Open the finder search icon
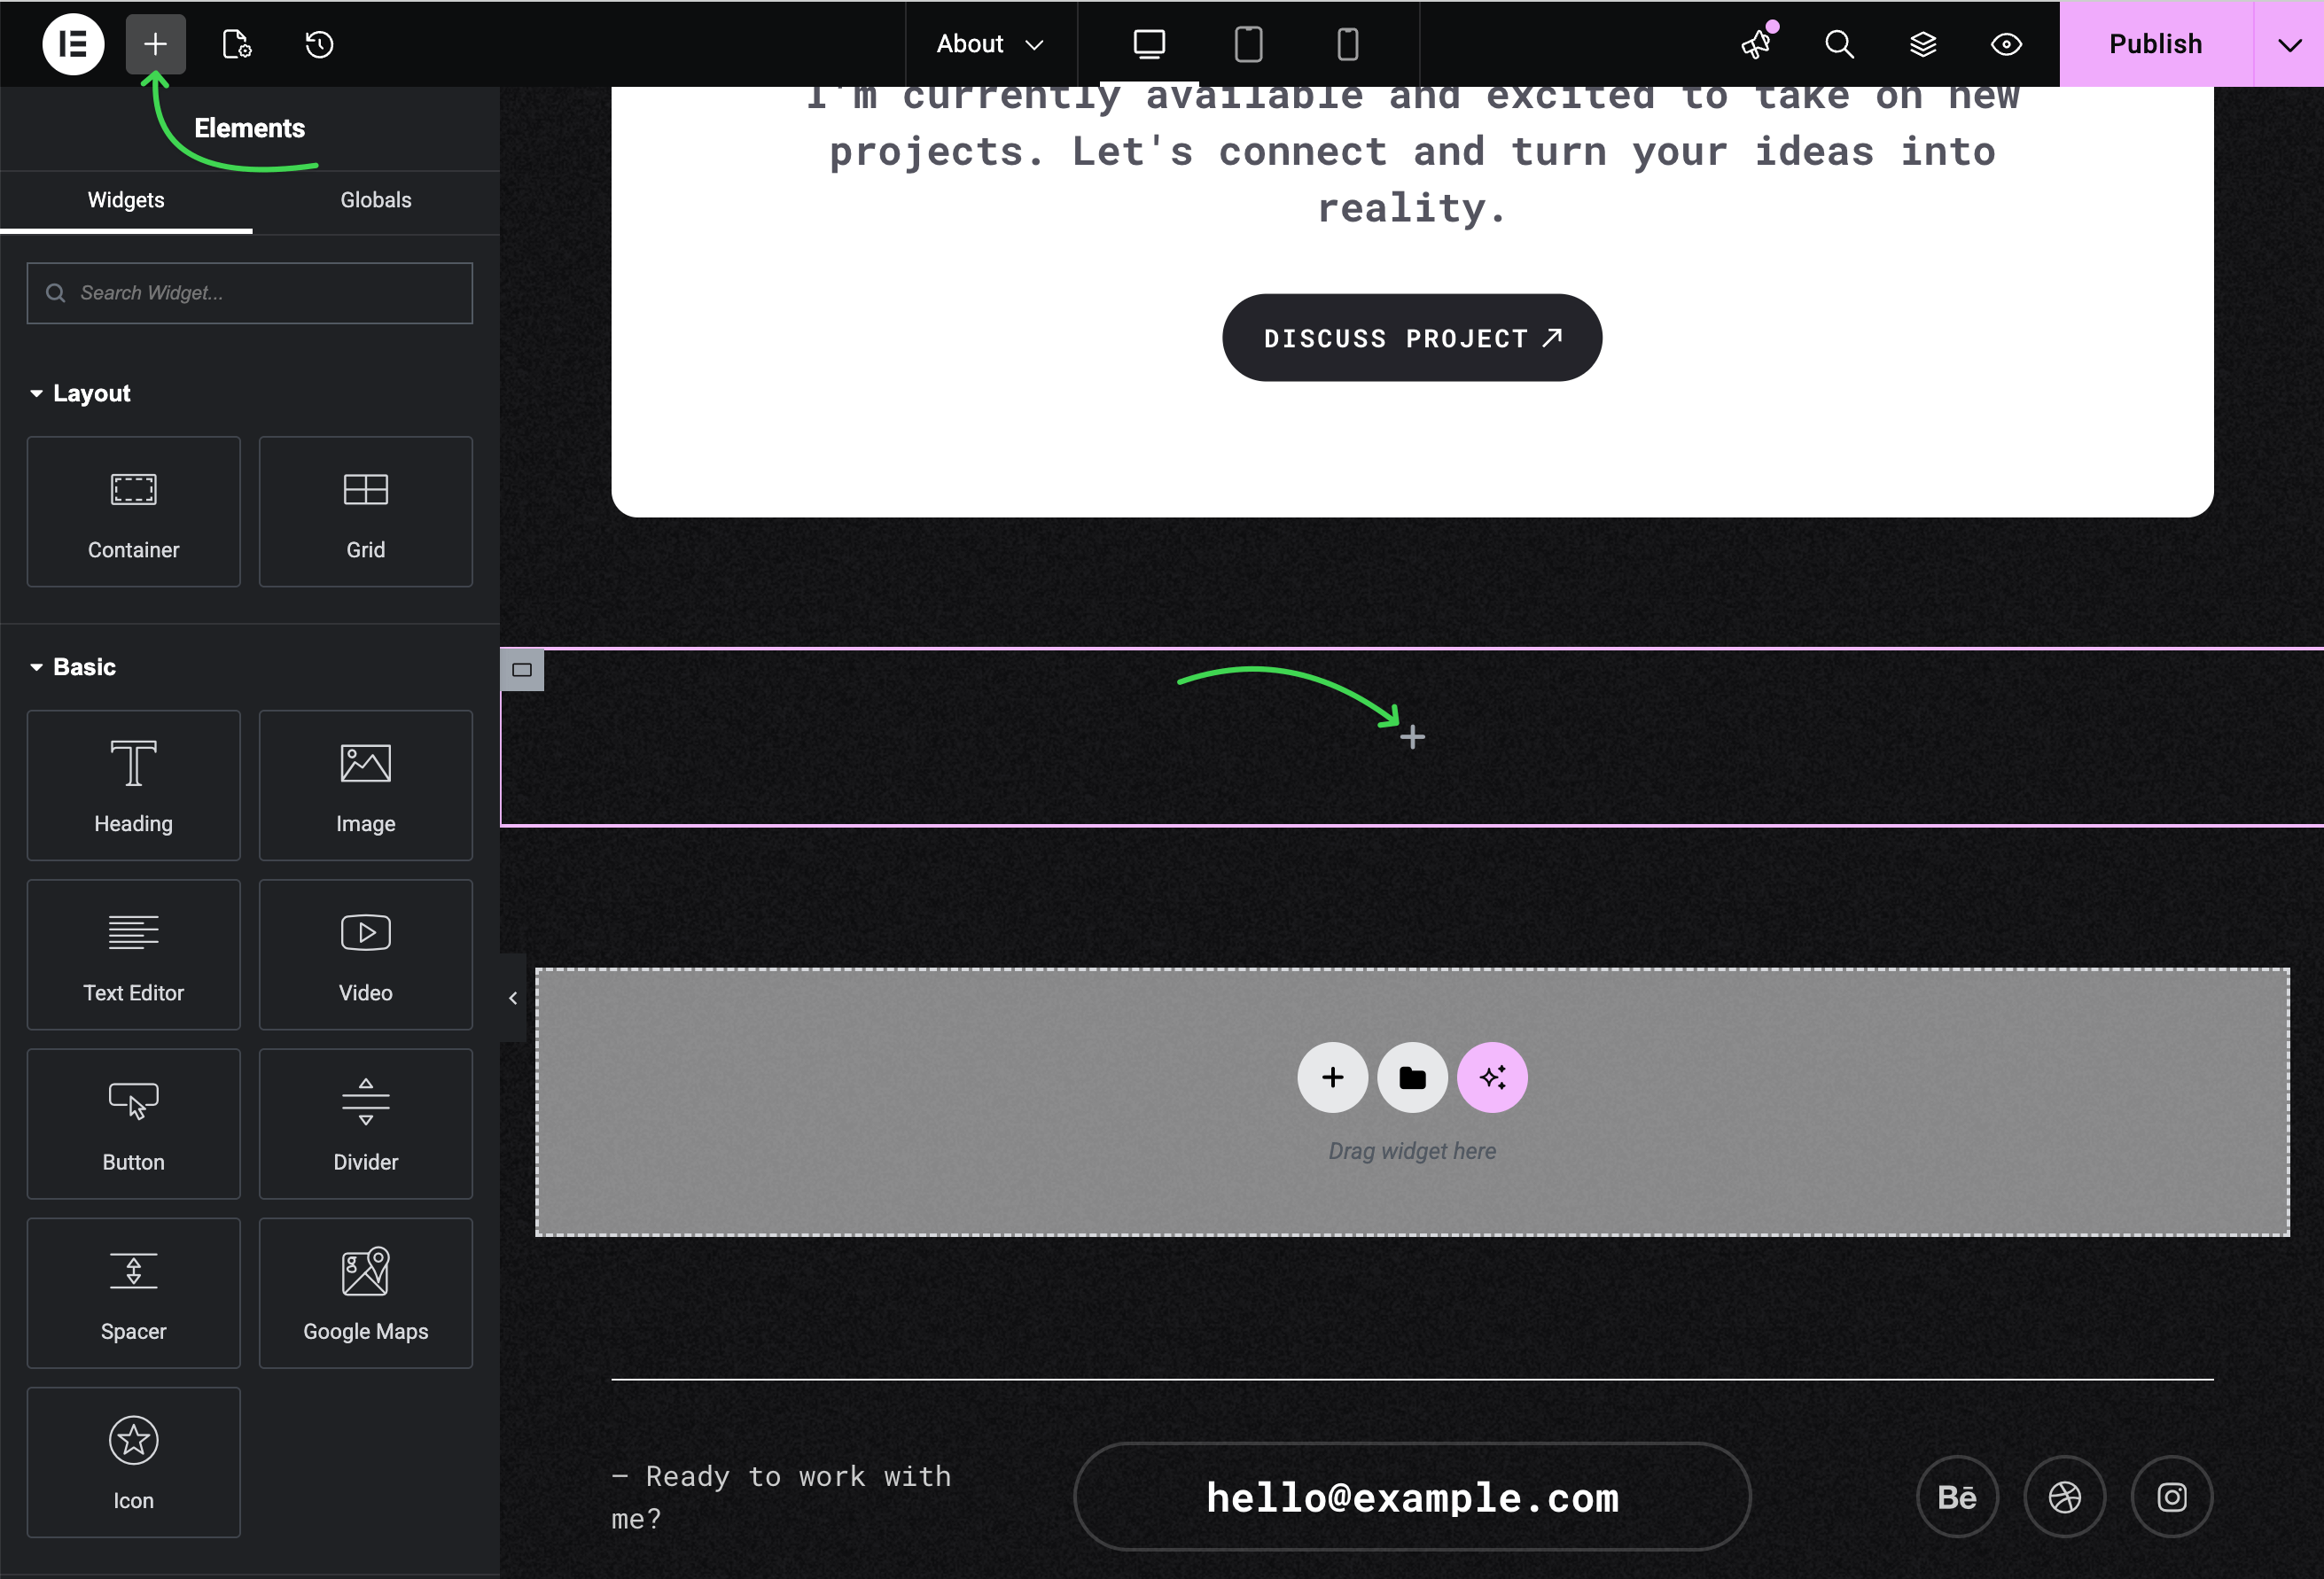The width and height of the screenshot is (2324, 1579). 1839,44
